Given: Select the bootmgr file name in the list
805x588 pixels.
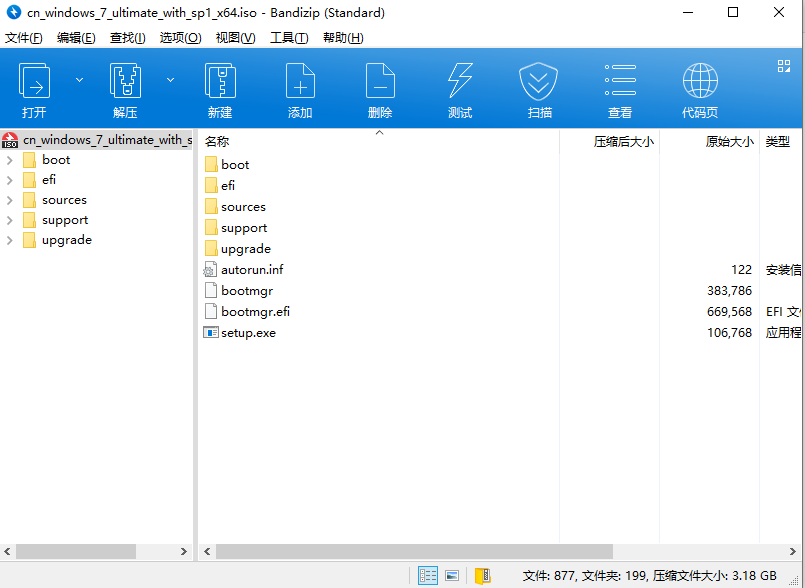Looking at the screenshot, I should click(247, 291).
